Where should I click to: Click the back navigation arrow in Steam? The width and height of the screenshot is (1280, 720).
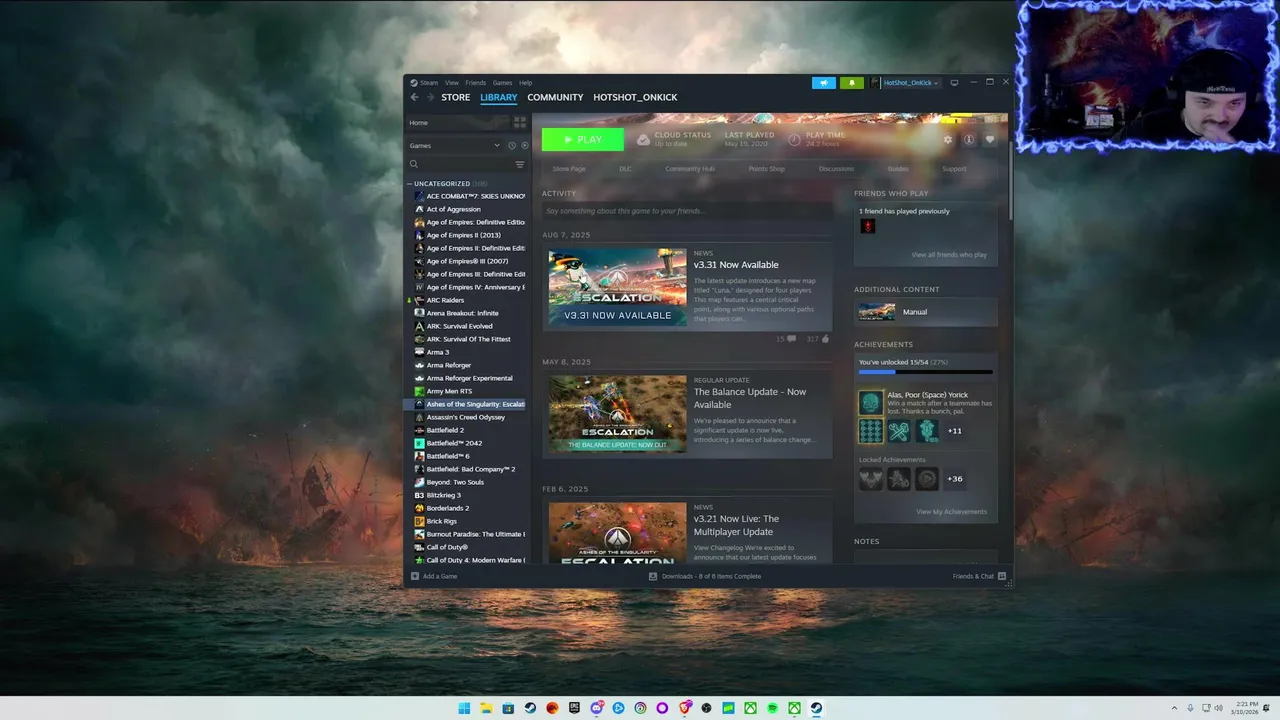point(414,97)
